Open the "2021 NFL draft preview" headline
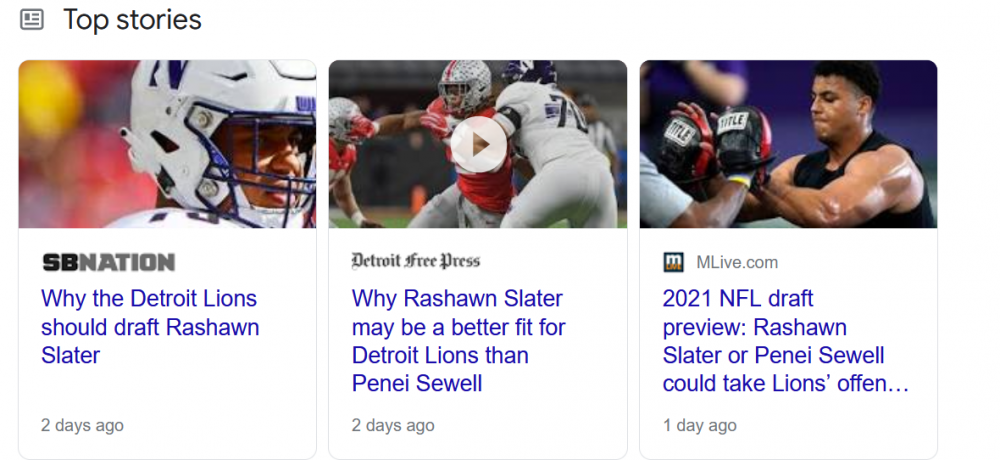The image size is (1000, 460). point(774,341)
